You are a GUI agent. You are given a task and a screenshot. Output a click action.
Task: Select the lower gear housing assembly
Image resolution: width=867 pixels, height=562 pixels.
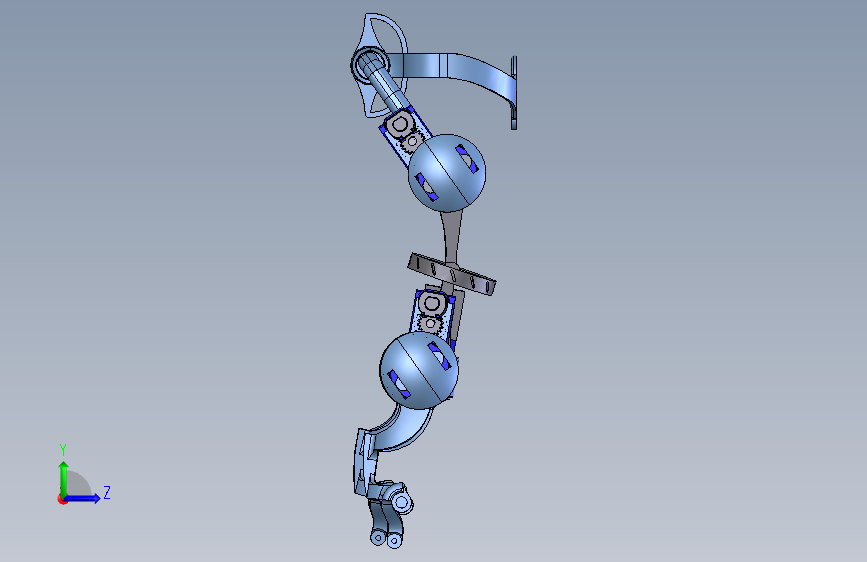tap(433, 314)
